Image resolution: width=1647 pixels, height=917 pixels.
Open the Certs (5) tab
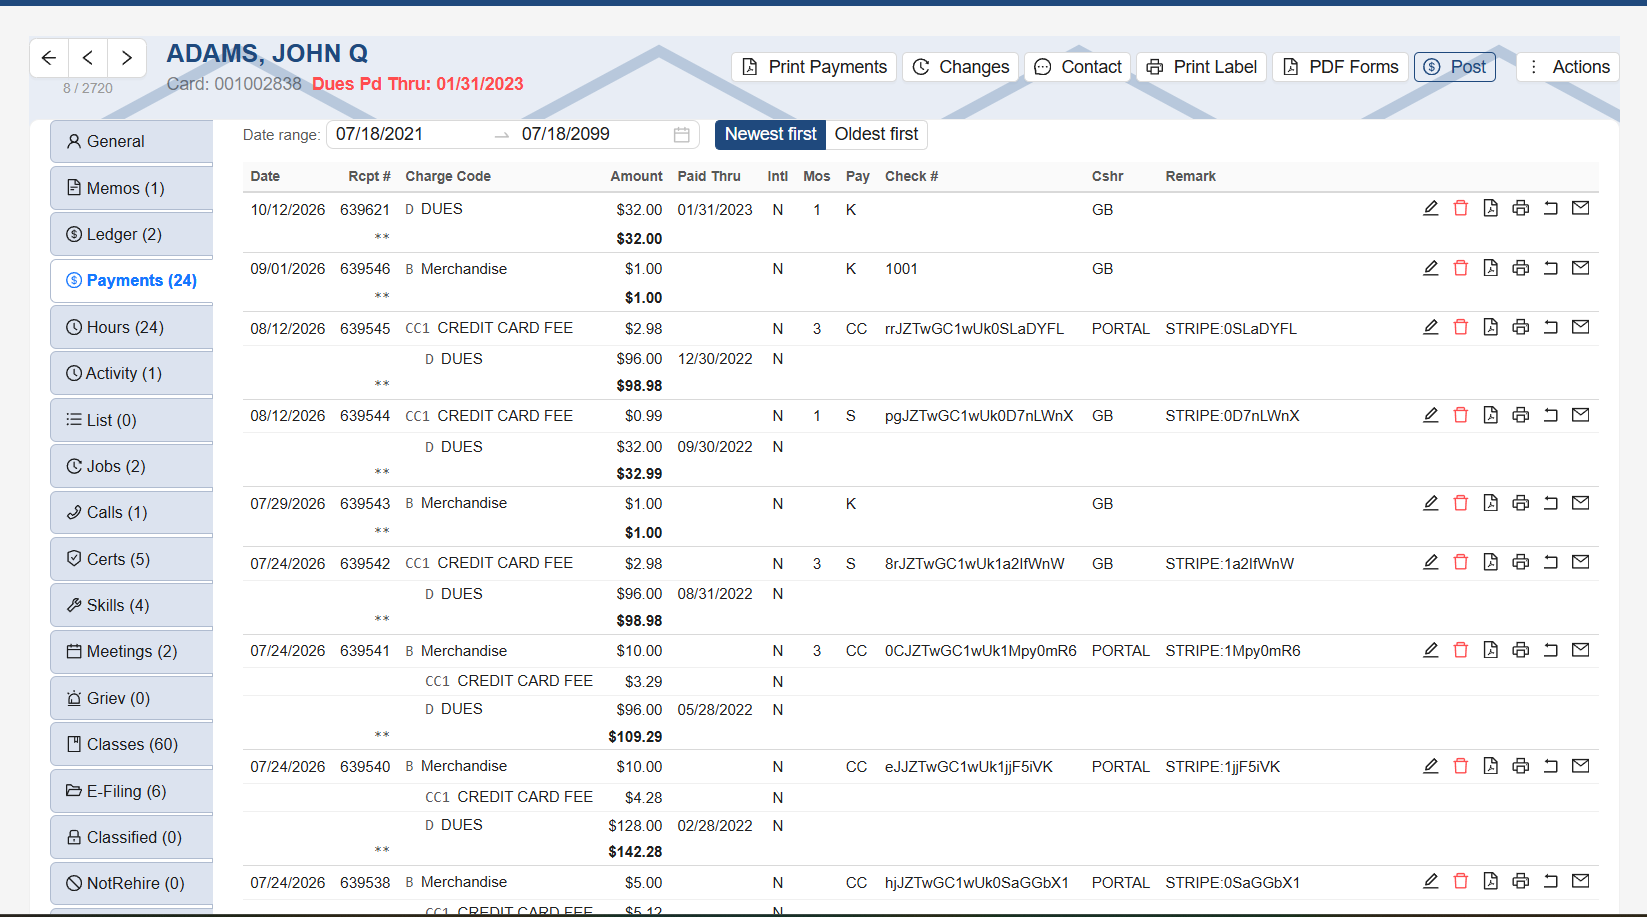pos(131,559)
